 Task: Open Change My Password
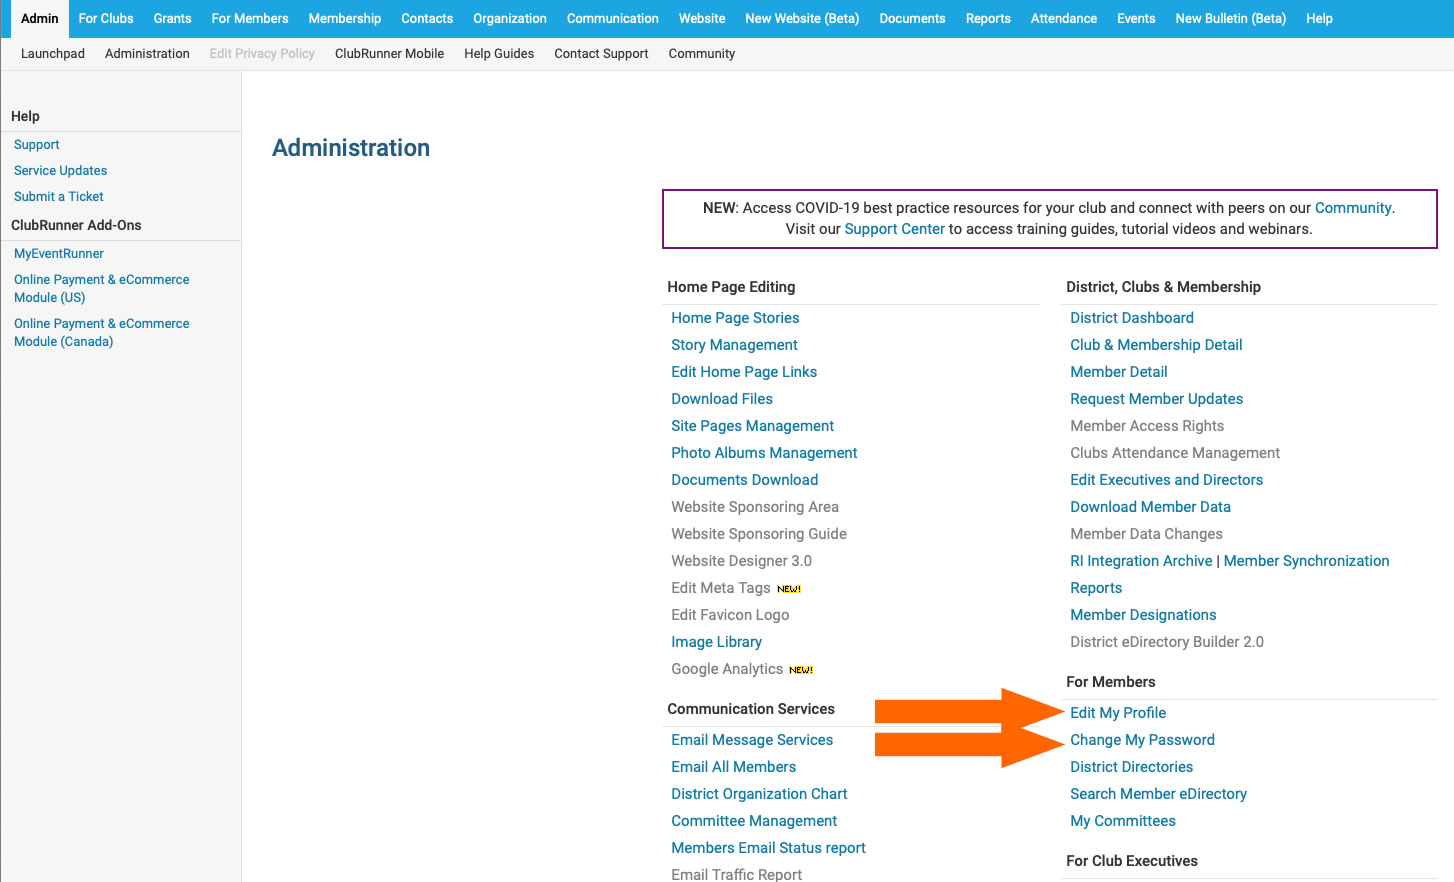(x=1142, y=739)
